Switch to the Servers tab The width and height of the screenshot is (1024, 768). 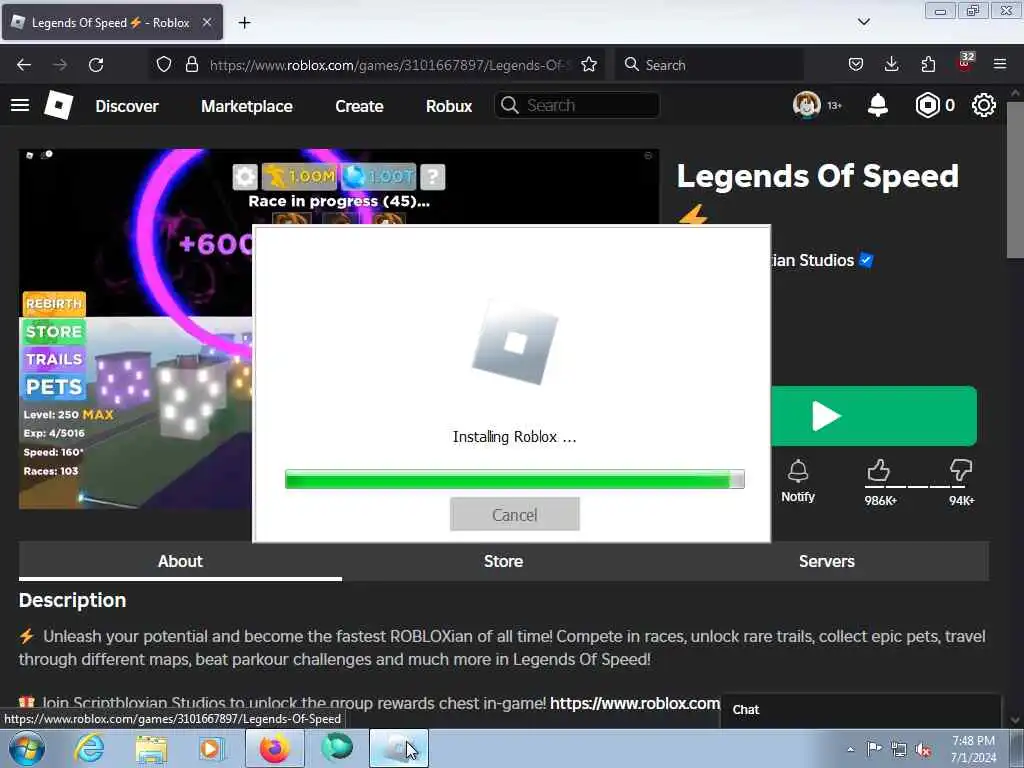coord(827,561)
